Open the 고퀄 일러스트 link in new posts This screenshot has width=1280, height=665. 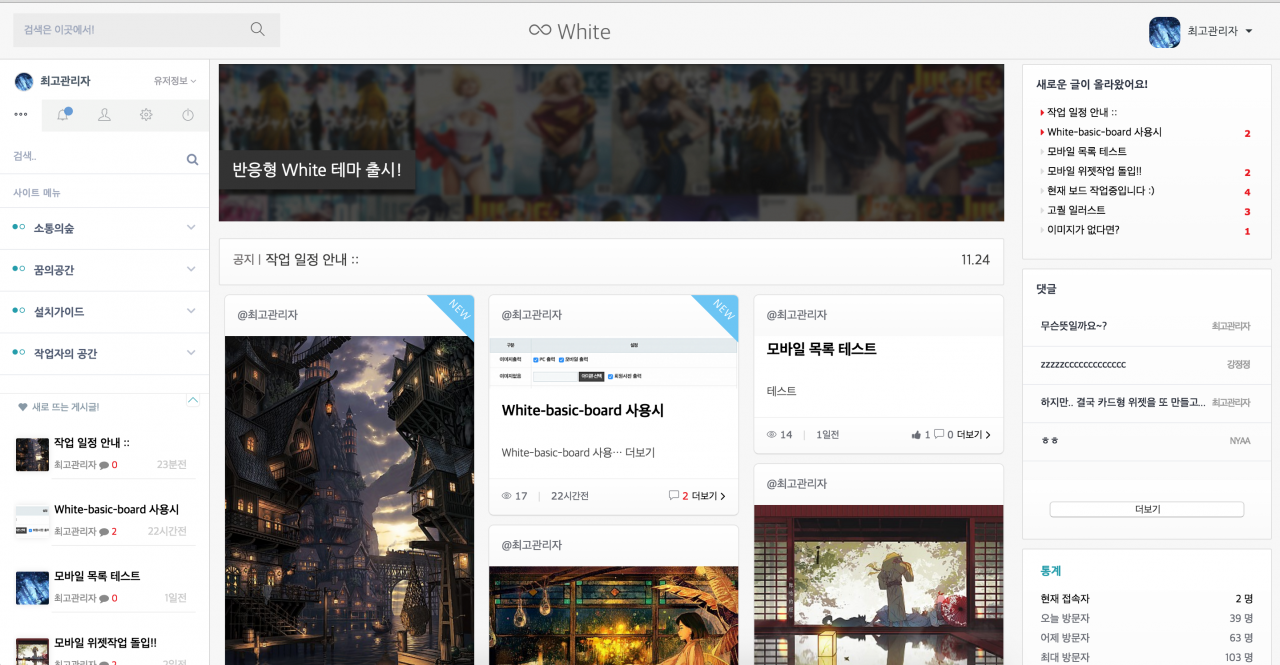pos(1076,211)
